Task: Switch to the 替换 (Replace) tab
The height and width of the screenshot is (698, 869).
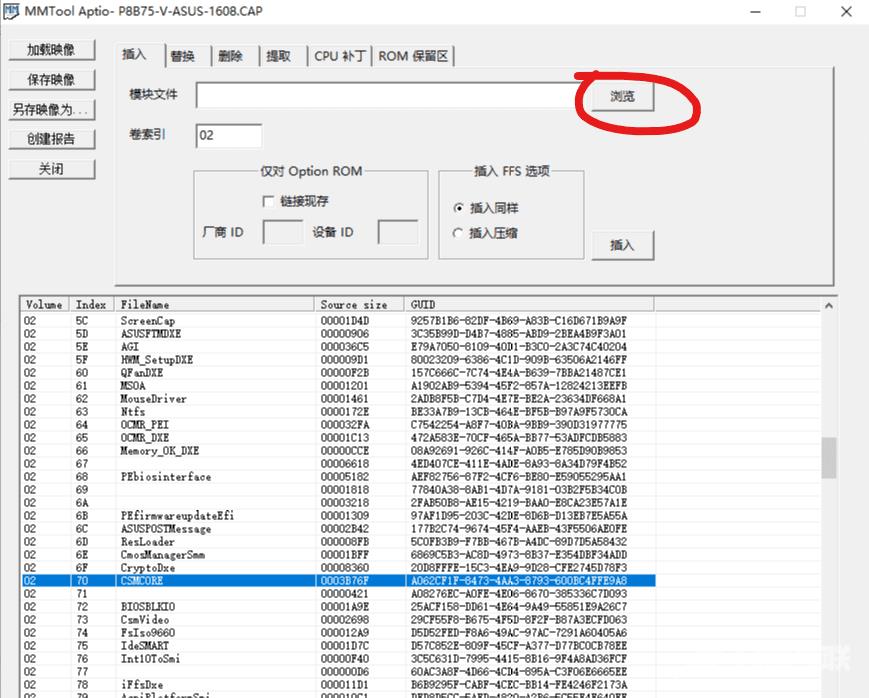Action: (x=182, y=56)
